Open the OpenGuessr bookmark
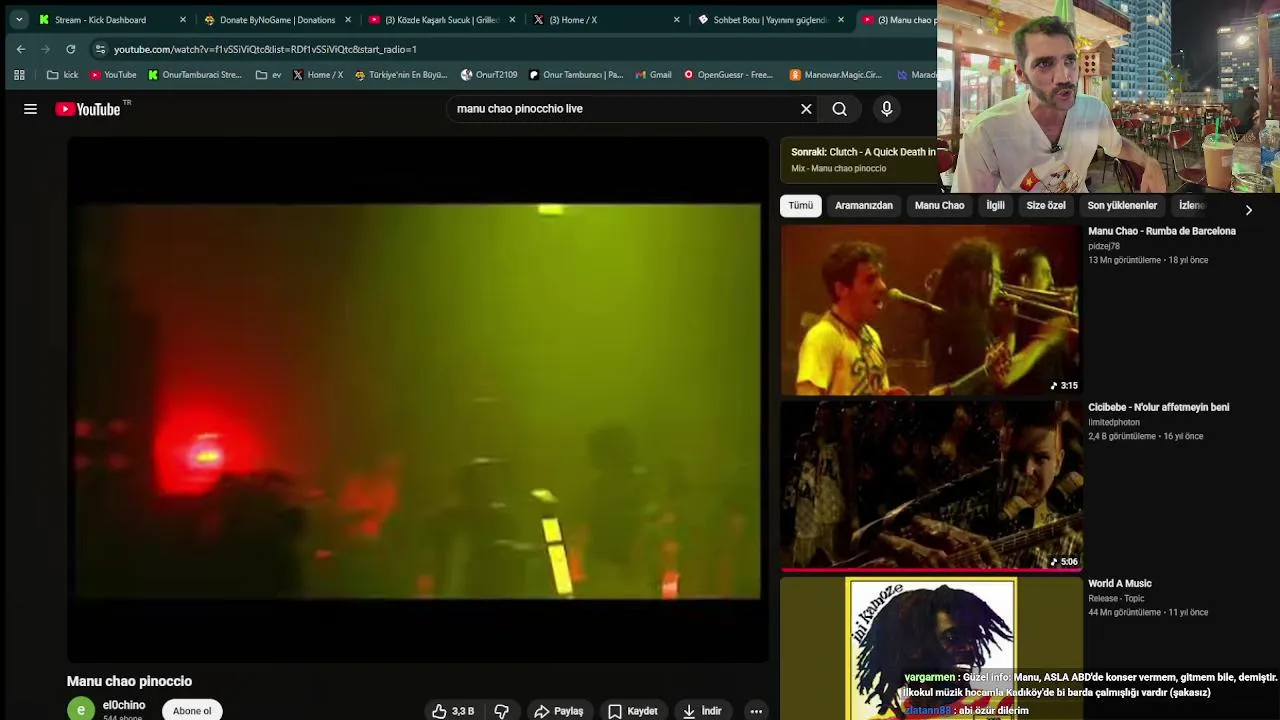1280x720 pixels. point(728,75)
